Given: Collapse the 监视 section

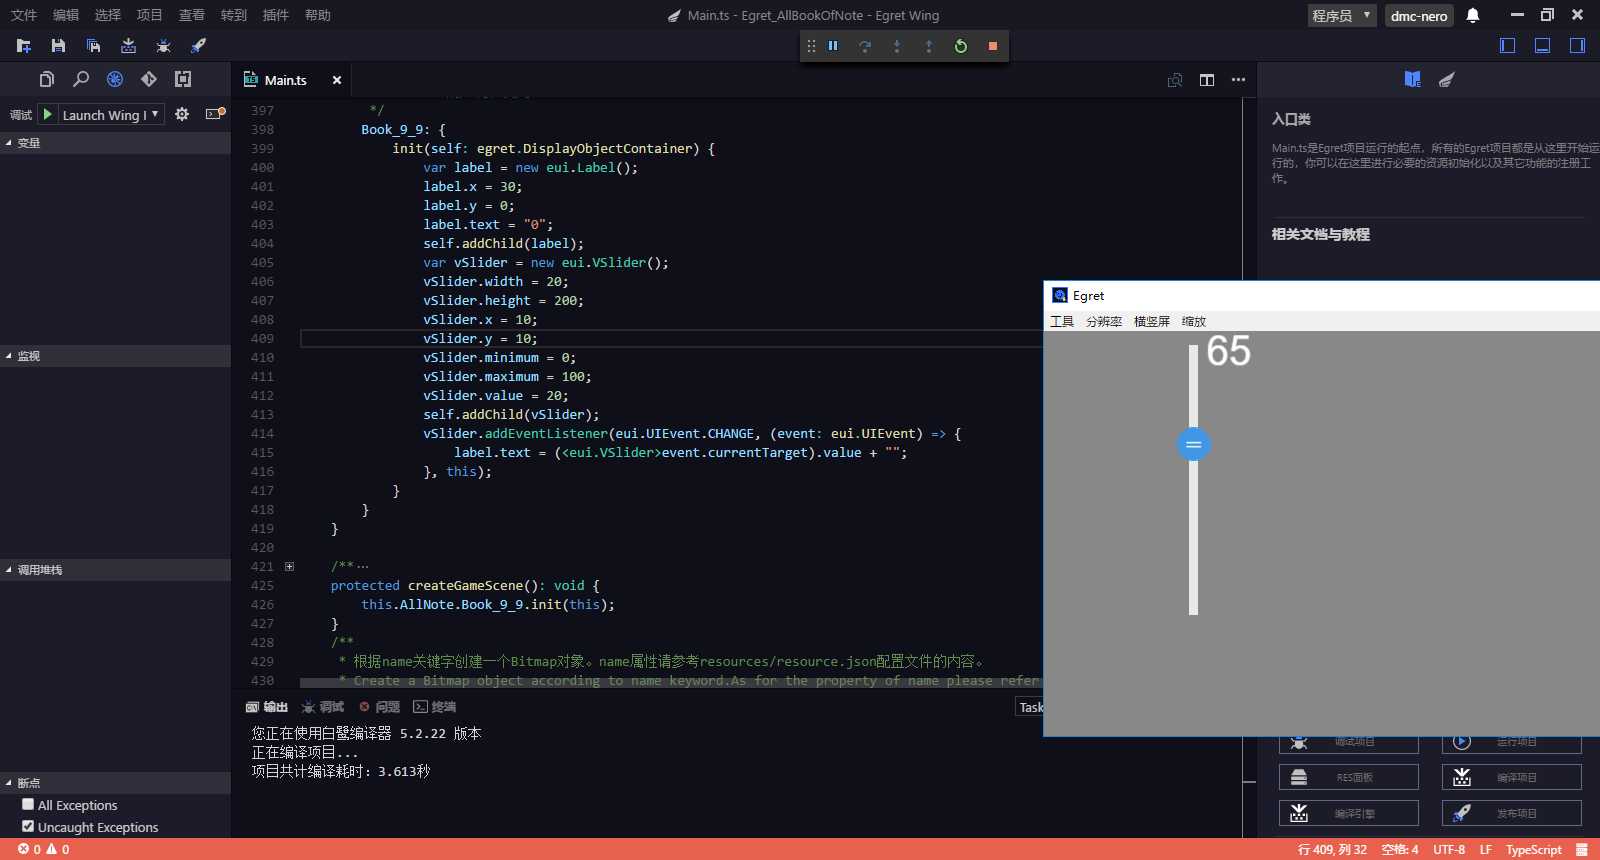Looking at the screenshot, I should coord(115,356).
